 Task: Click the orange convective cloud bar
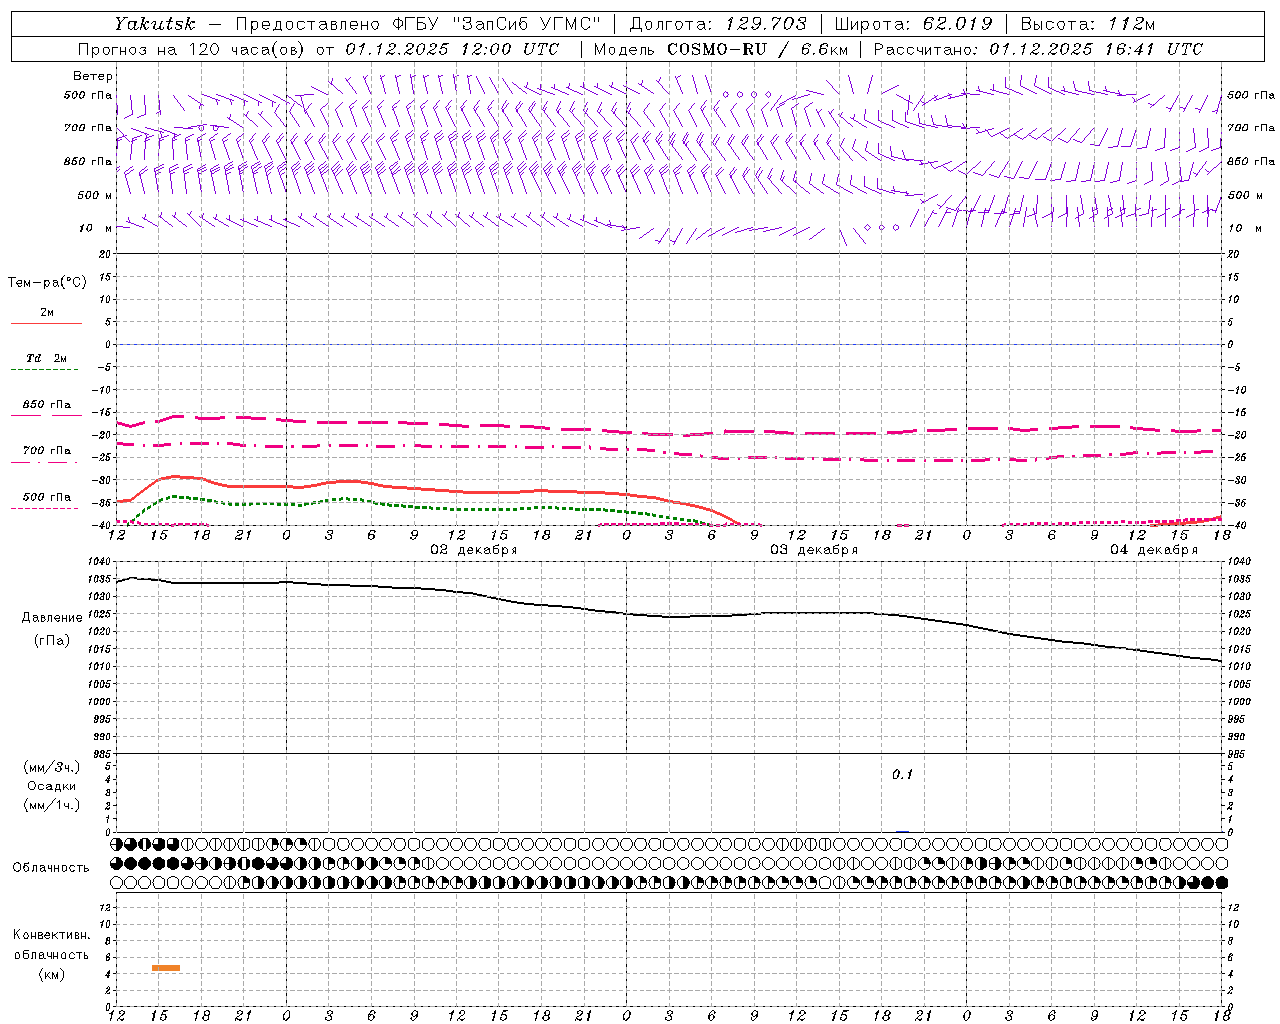click(x=166, y=968)
